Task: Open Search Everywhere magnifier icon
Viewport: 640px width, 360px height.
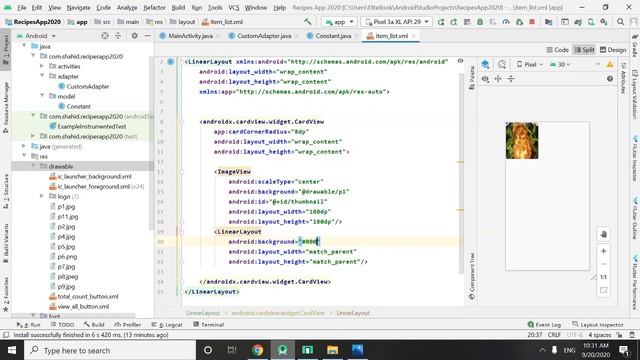Action: point(620,22)
